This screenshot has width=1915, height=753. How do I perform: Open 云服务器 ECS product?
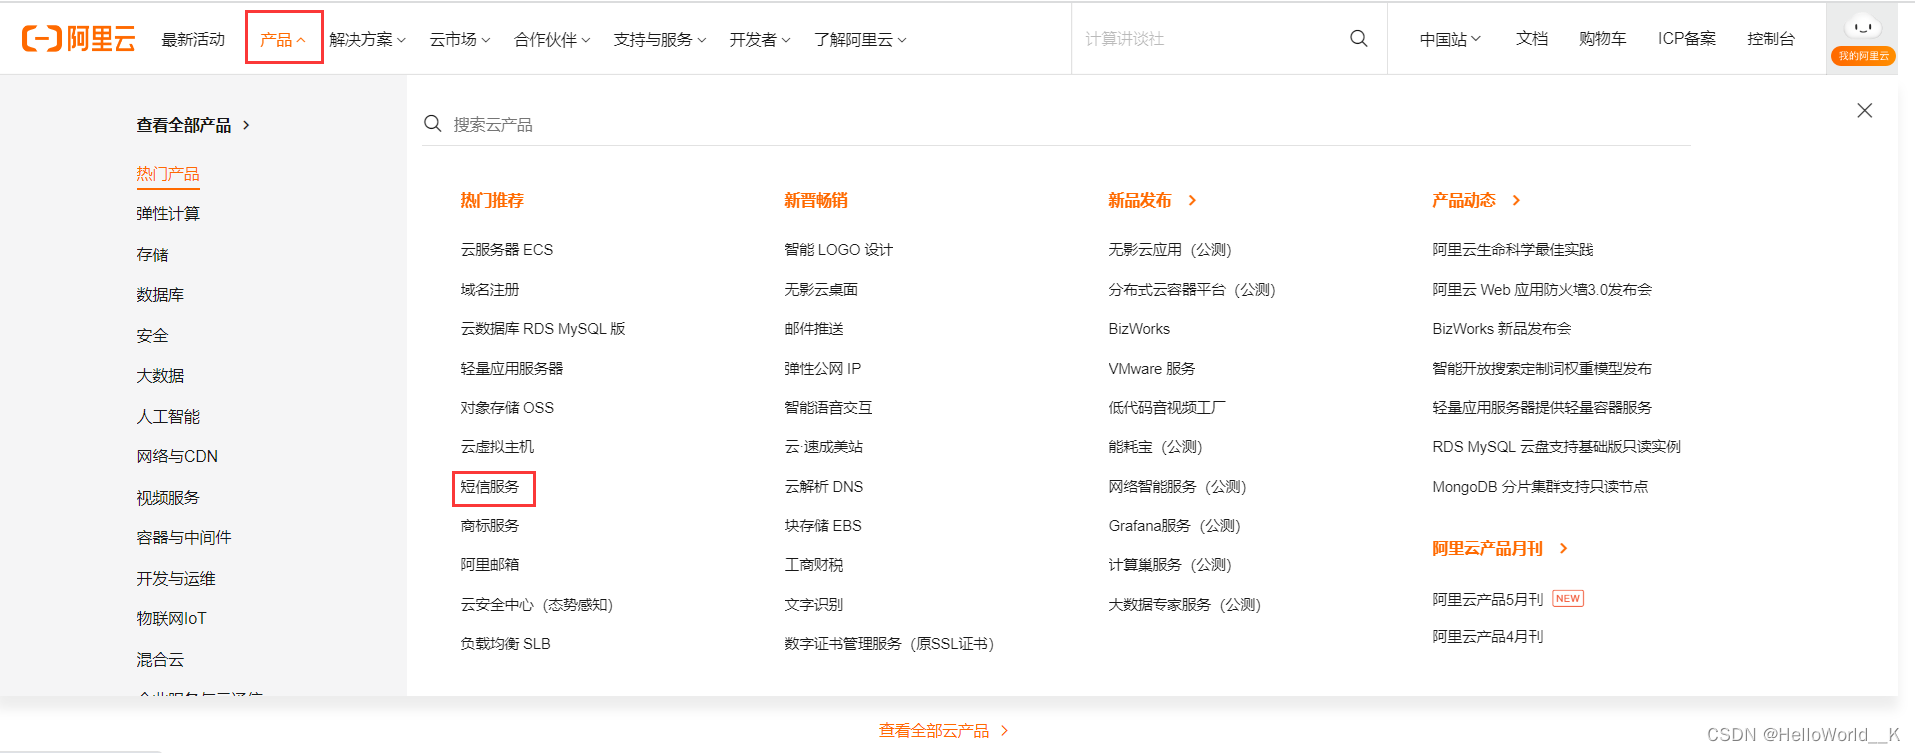point(506,250)
